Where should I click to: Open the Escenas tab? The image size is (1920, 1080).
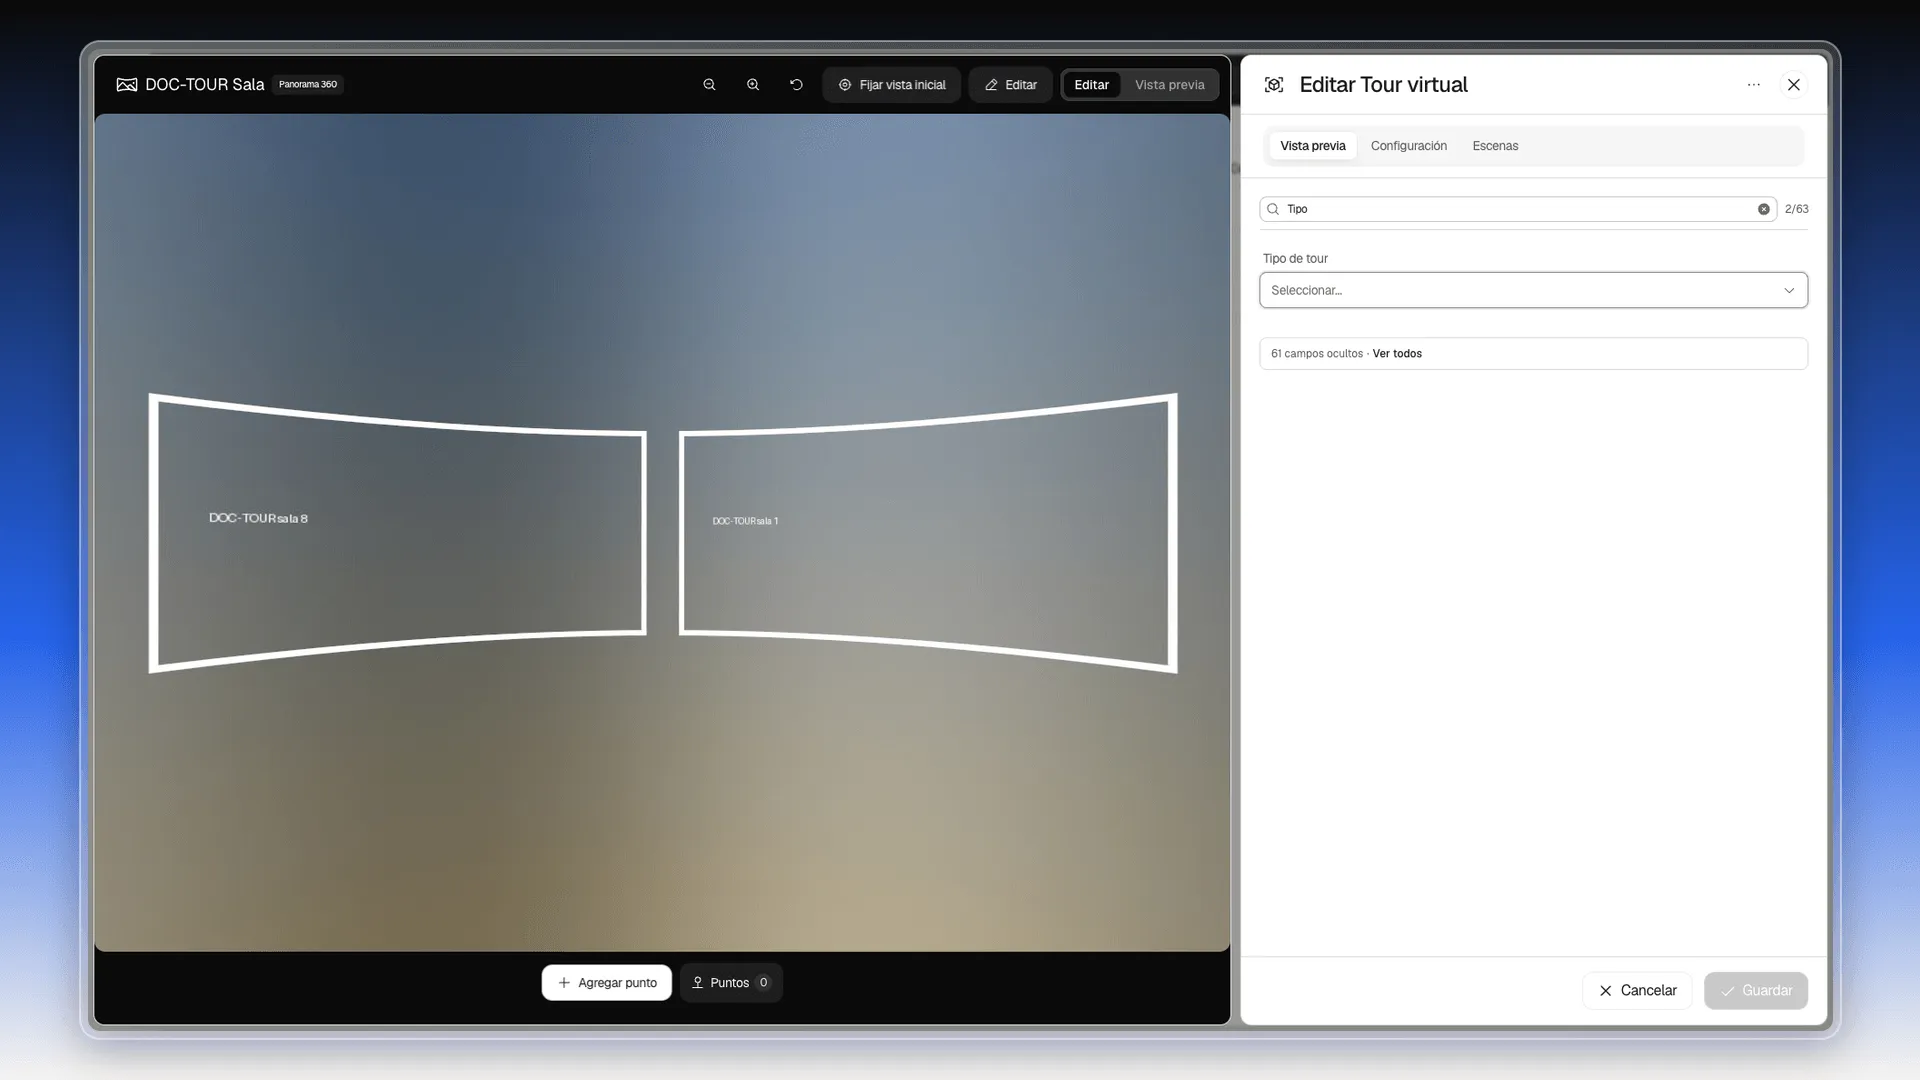[x=1495, y=146]
